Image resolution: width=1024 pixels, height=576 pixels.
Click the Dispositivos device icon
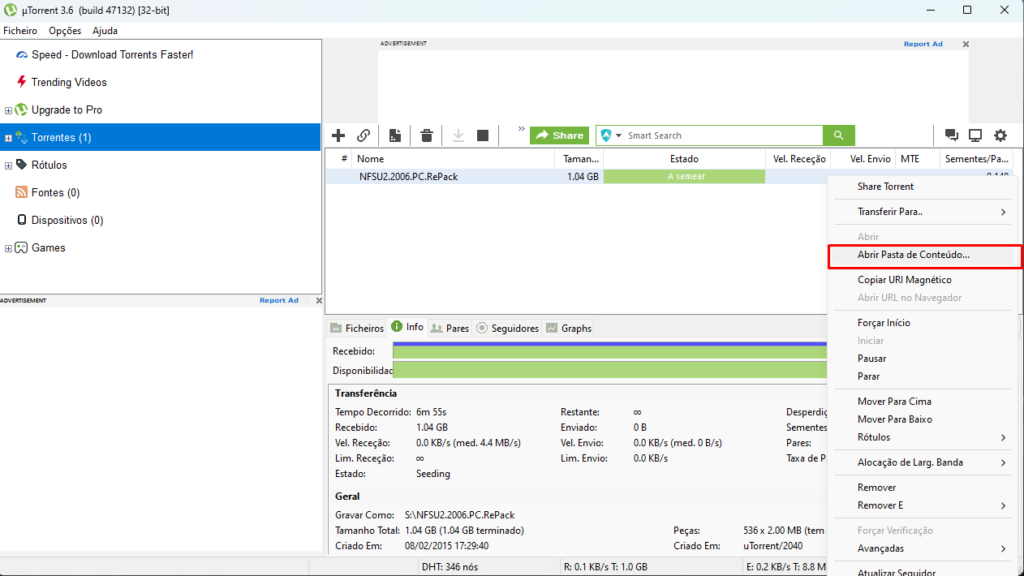22,220
